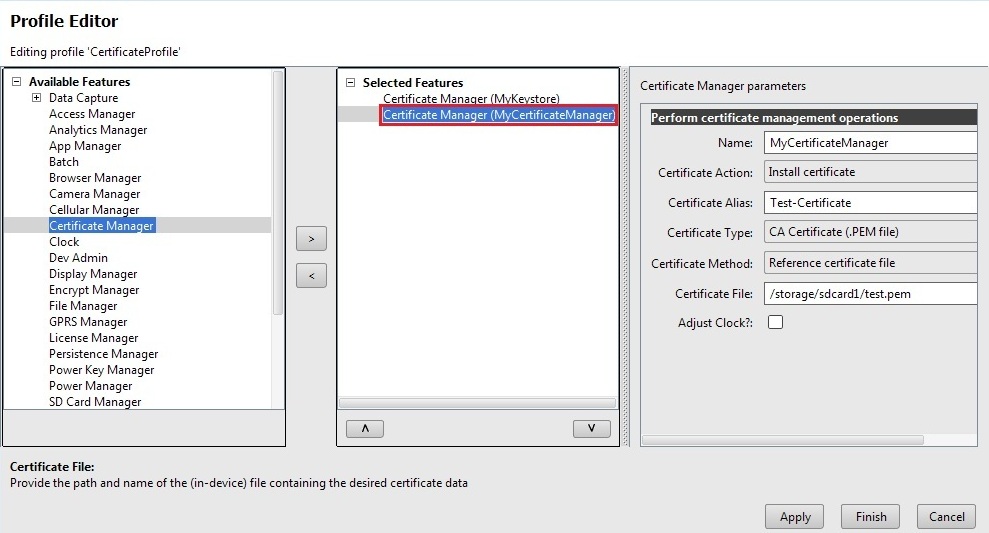Cancel the Profile Editor dialog

(x=946, y=517)
